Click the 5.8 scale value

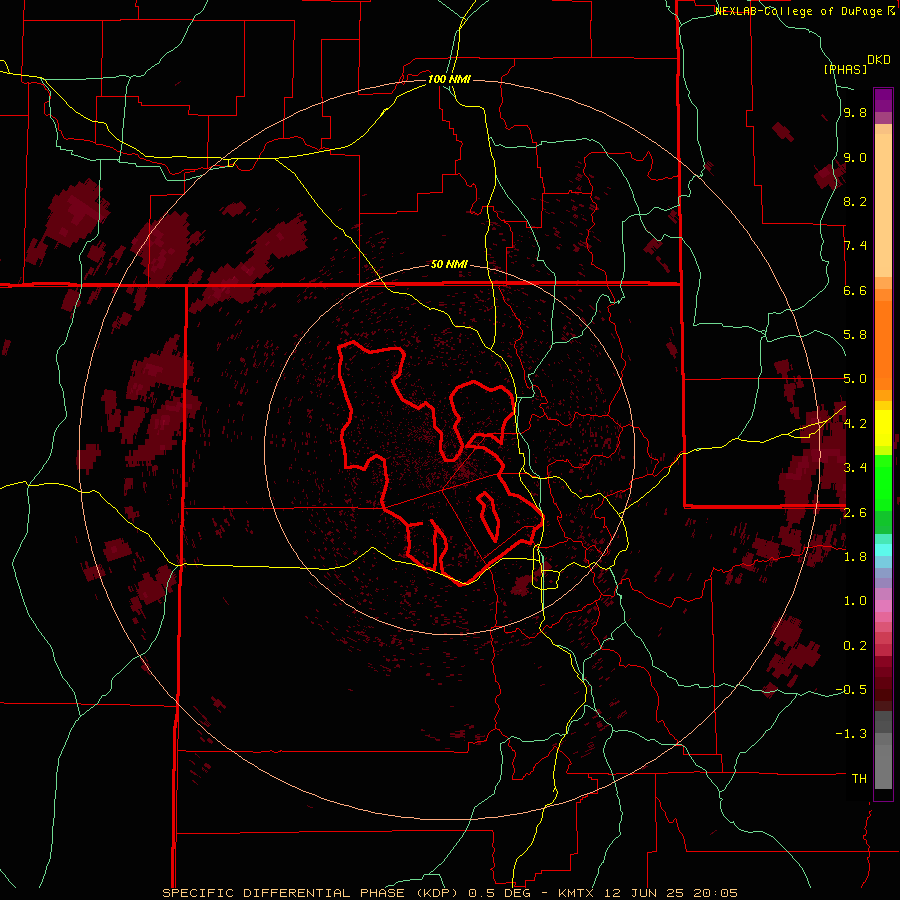point(855,335)
